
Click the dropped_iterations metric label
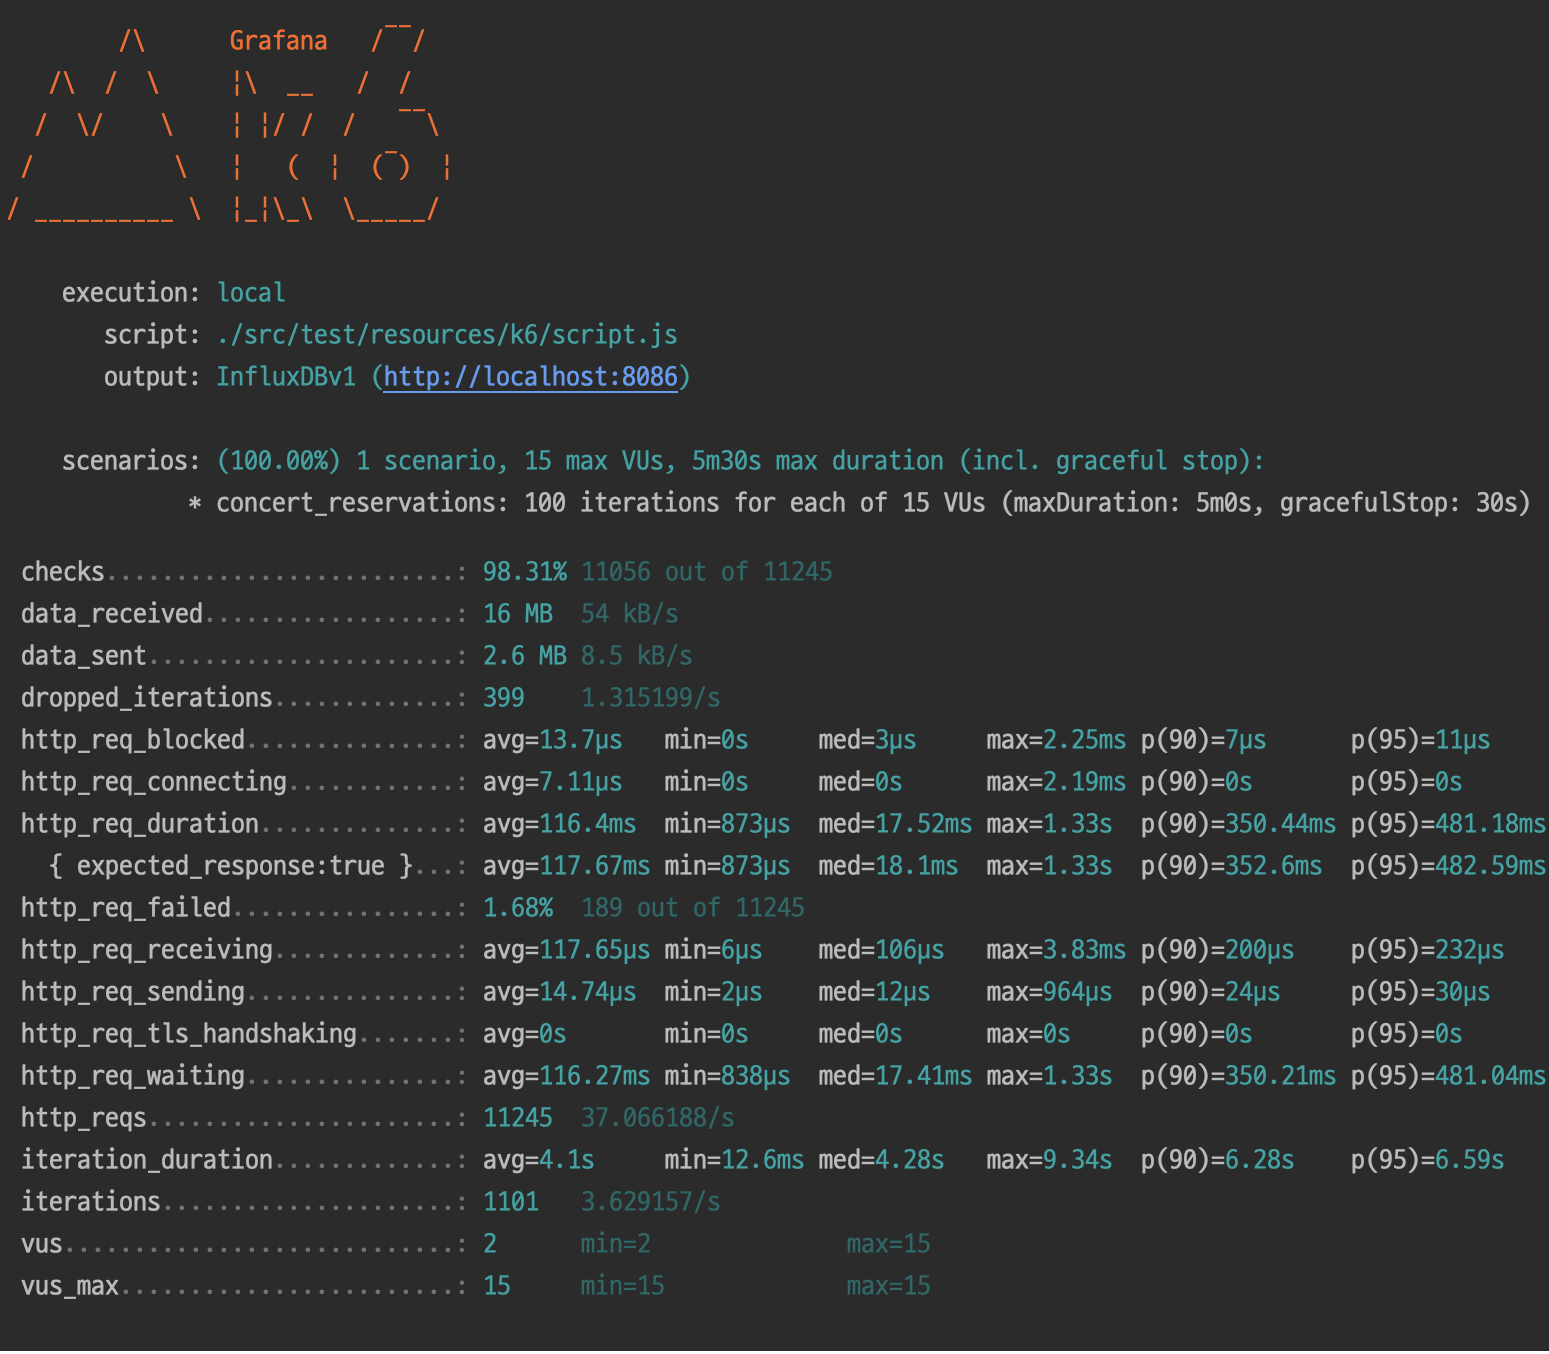(147, 698)
